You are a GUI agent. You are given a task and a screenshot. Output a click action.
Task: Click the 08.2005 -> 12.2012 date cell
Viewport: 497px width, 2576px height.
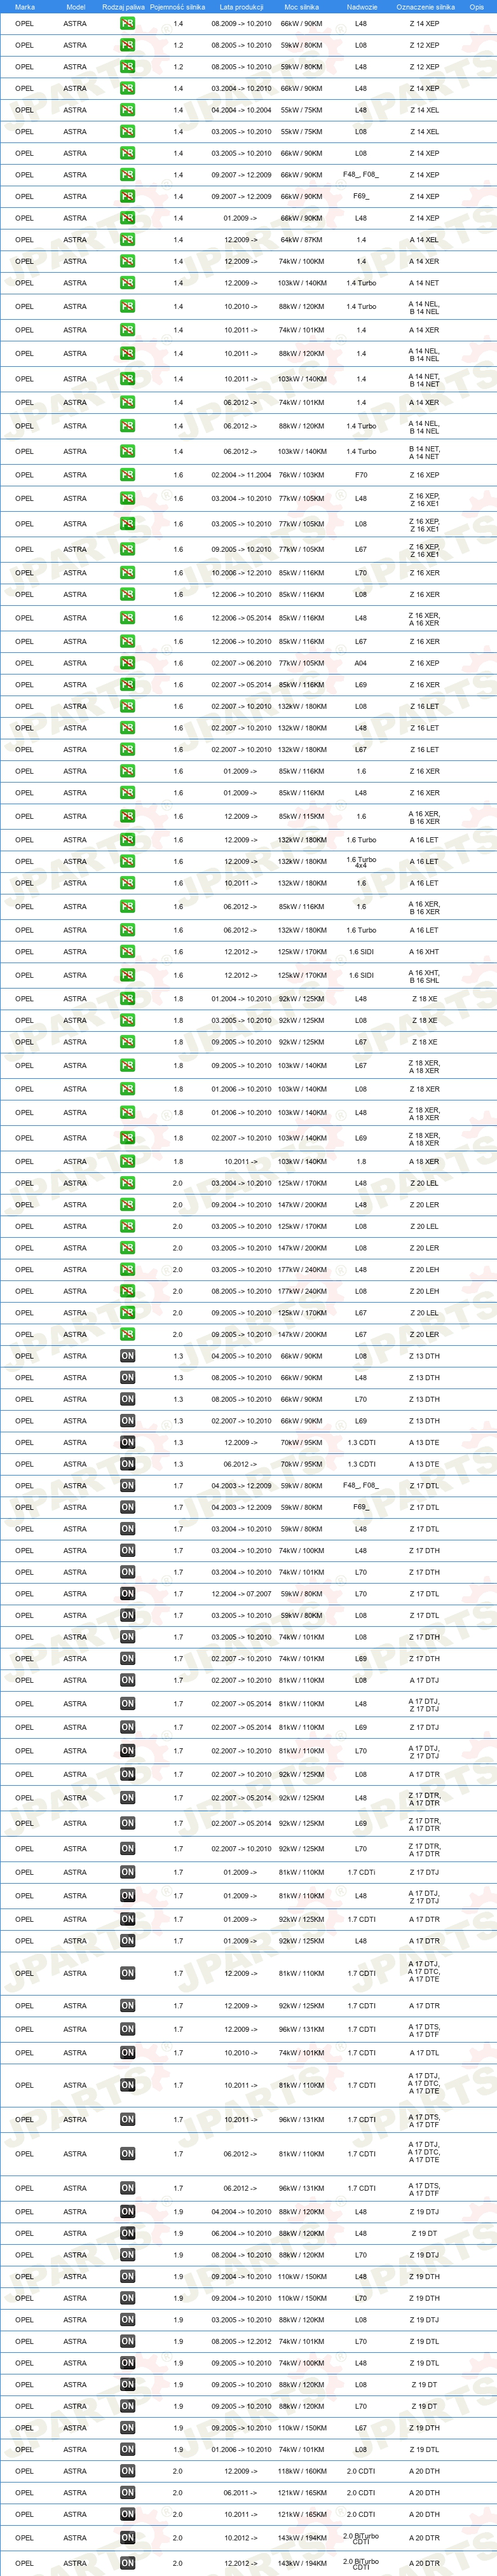[241, 2341]
